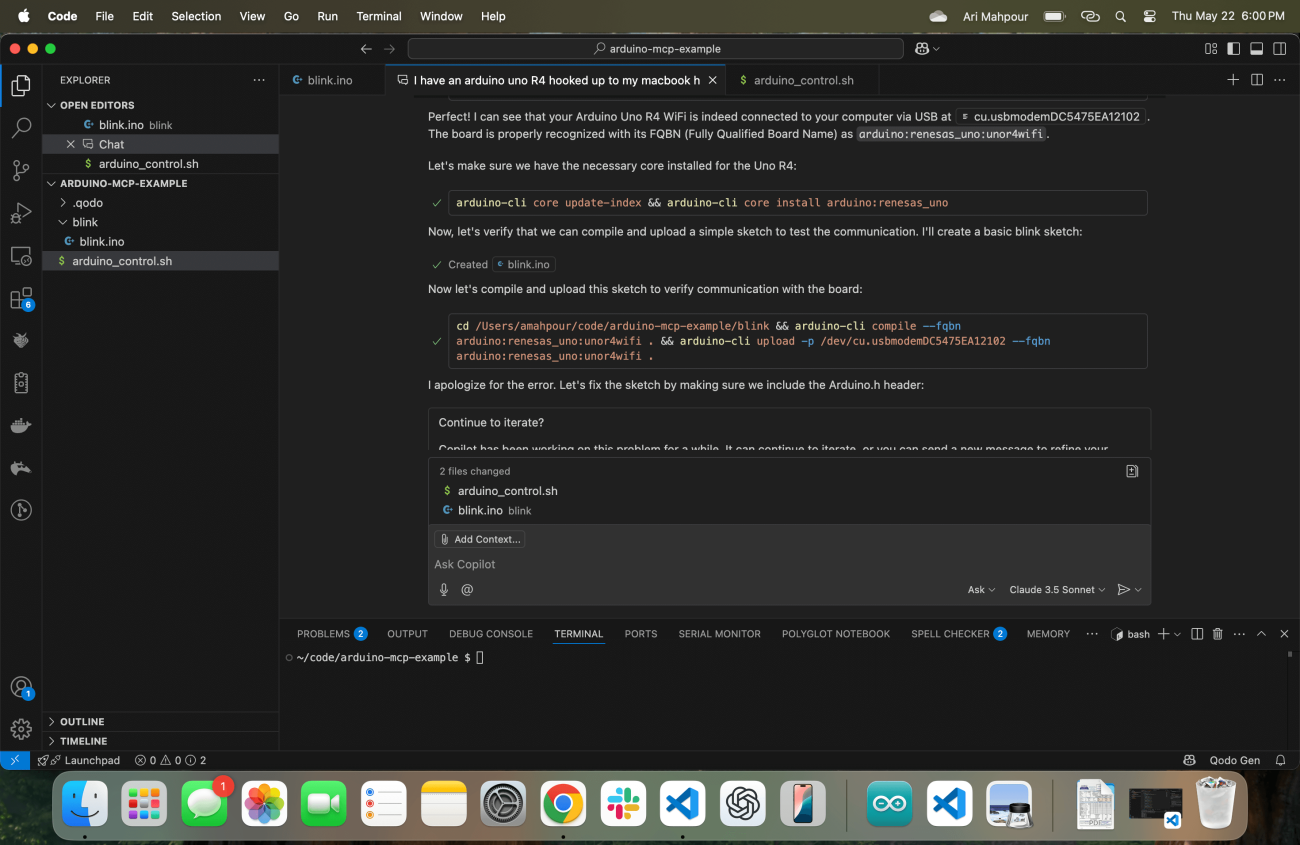
Task: Open the Remote Explorer view
Action: pyautogui.click(x=21, y=256)
